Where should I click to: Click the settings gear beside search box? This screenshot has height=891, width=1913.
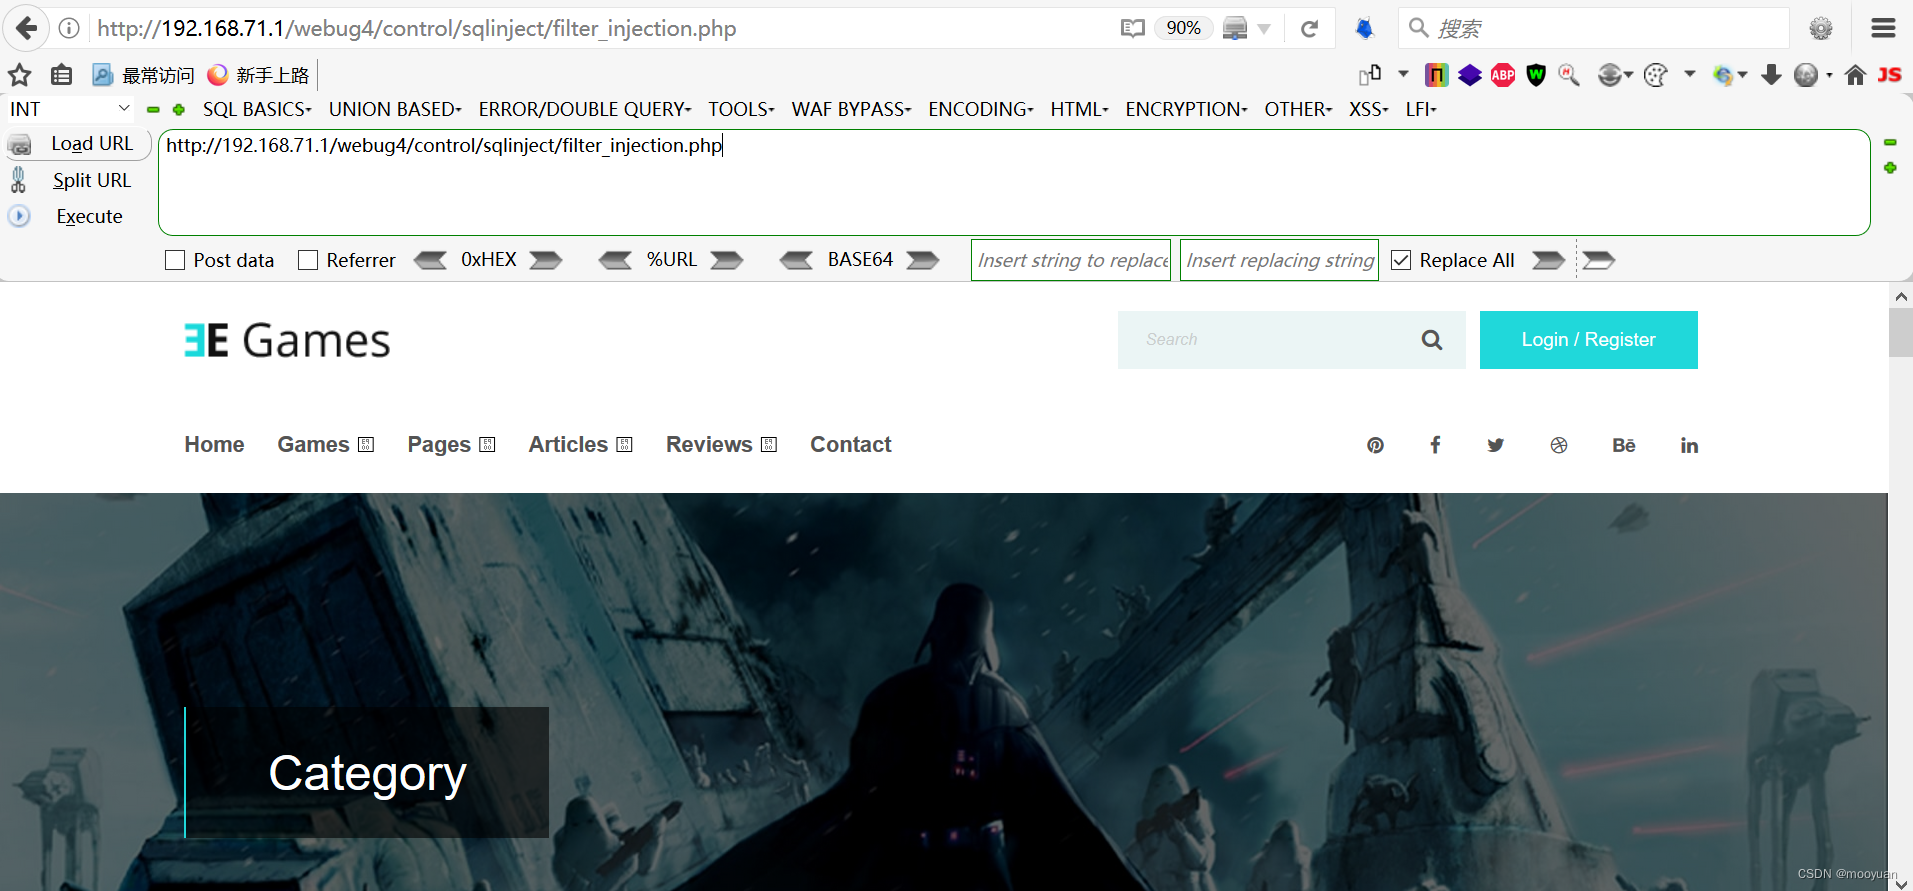(x=1821, y=28)
